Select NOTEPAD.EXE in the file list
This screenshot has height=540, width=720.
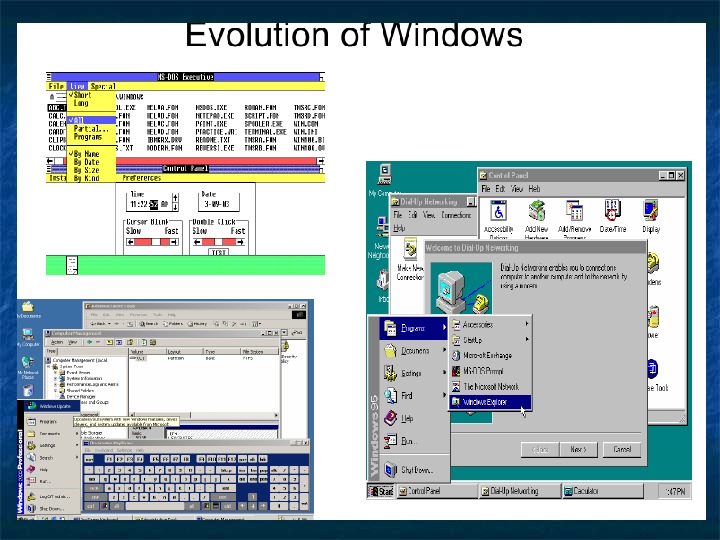pos(214,116)
